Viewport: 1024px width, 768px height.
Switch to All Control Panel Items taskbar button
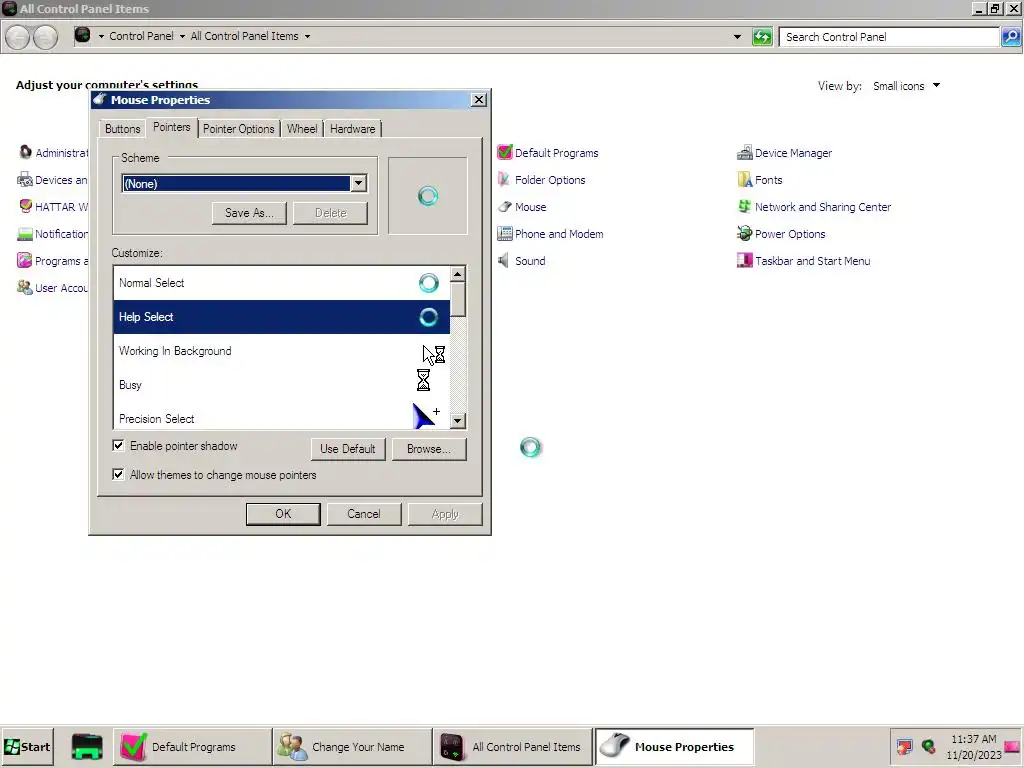click(513, 746)
